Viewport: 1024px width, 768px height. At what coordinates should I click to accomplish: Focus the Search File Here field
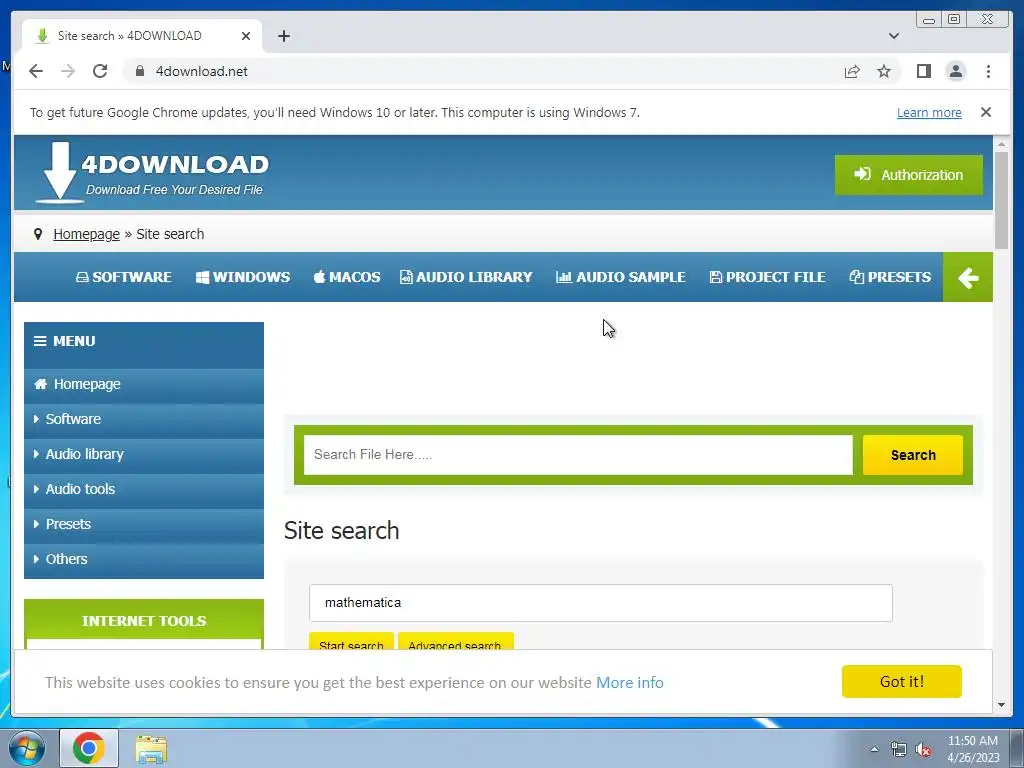(x=578, y=455)
